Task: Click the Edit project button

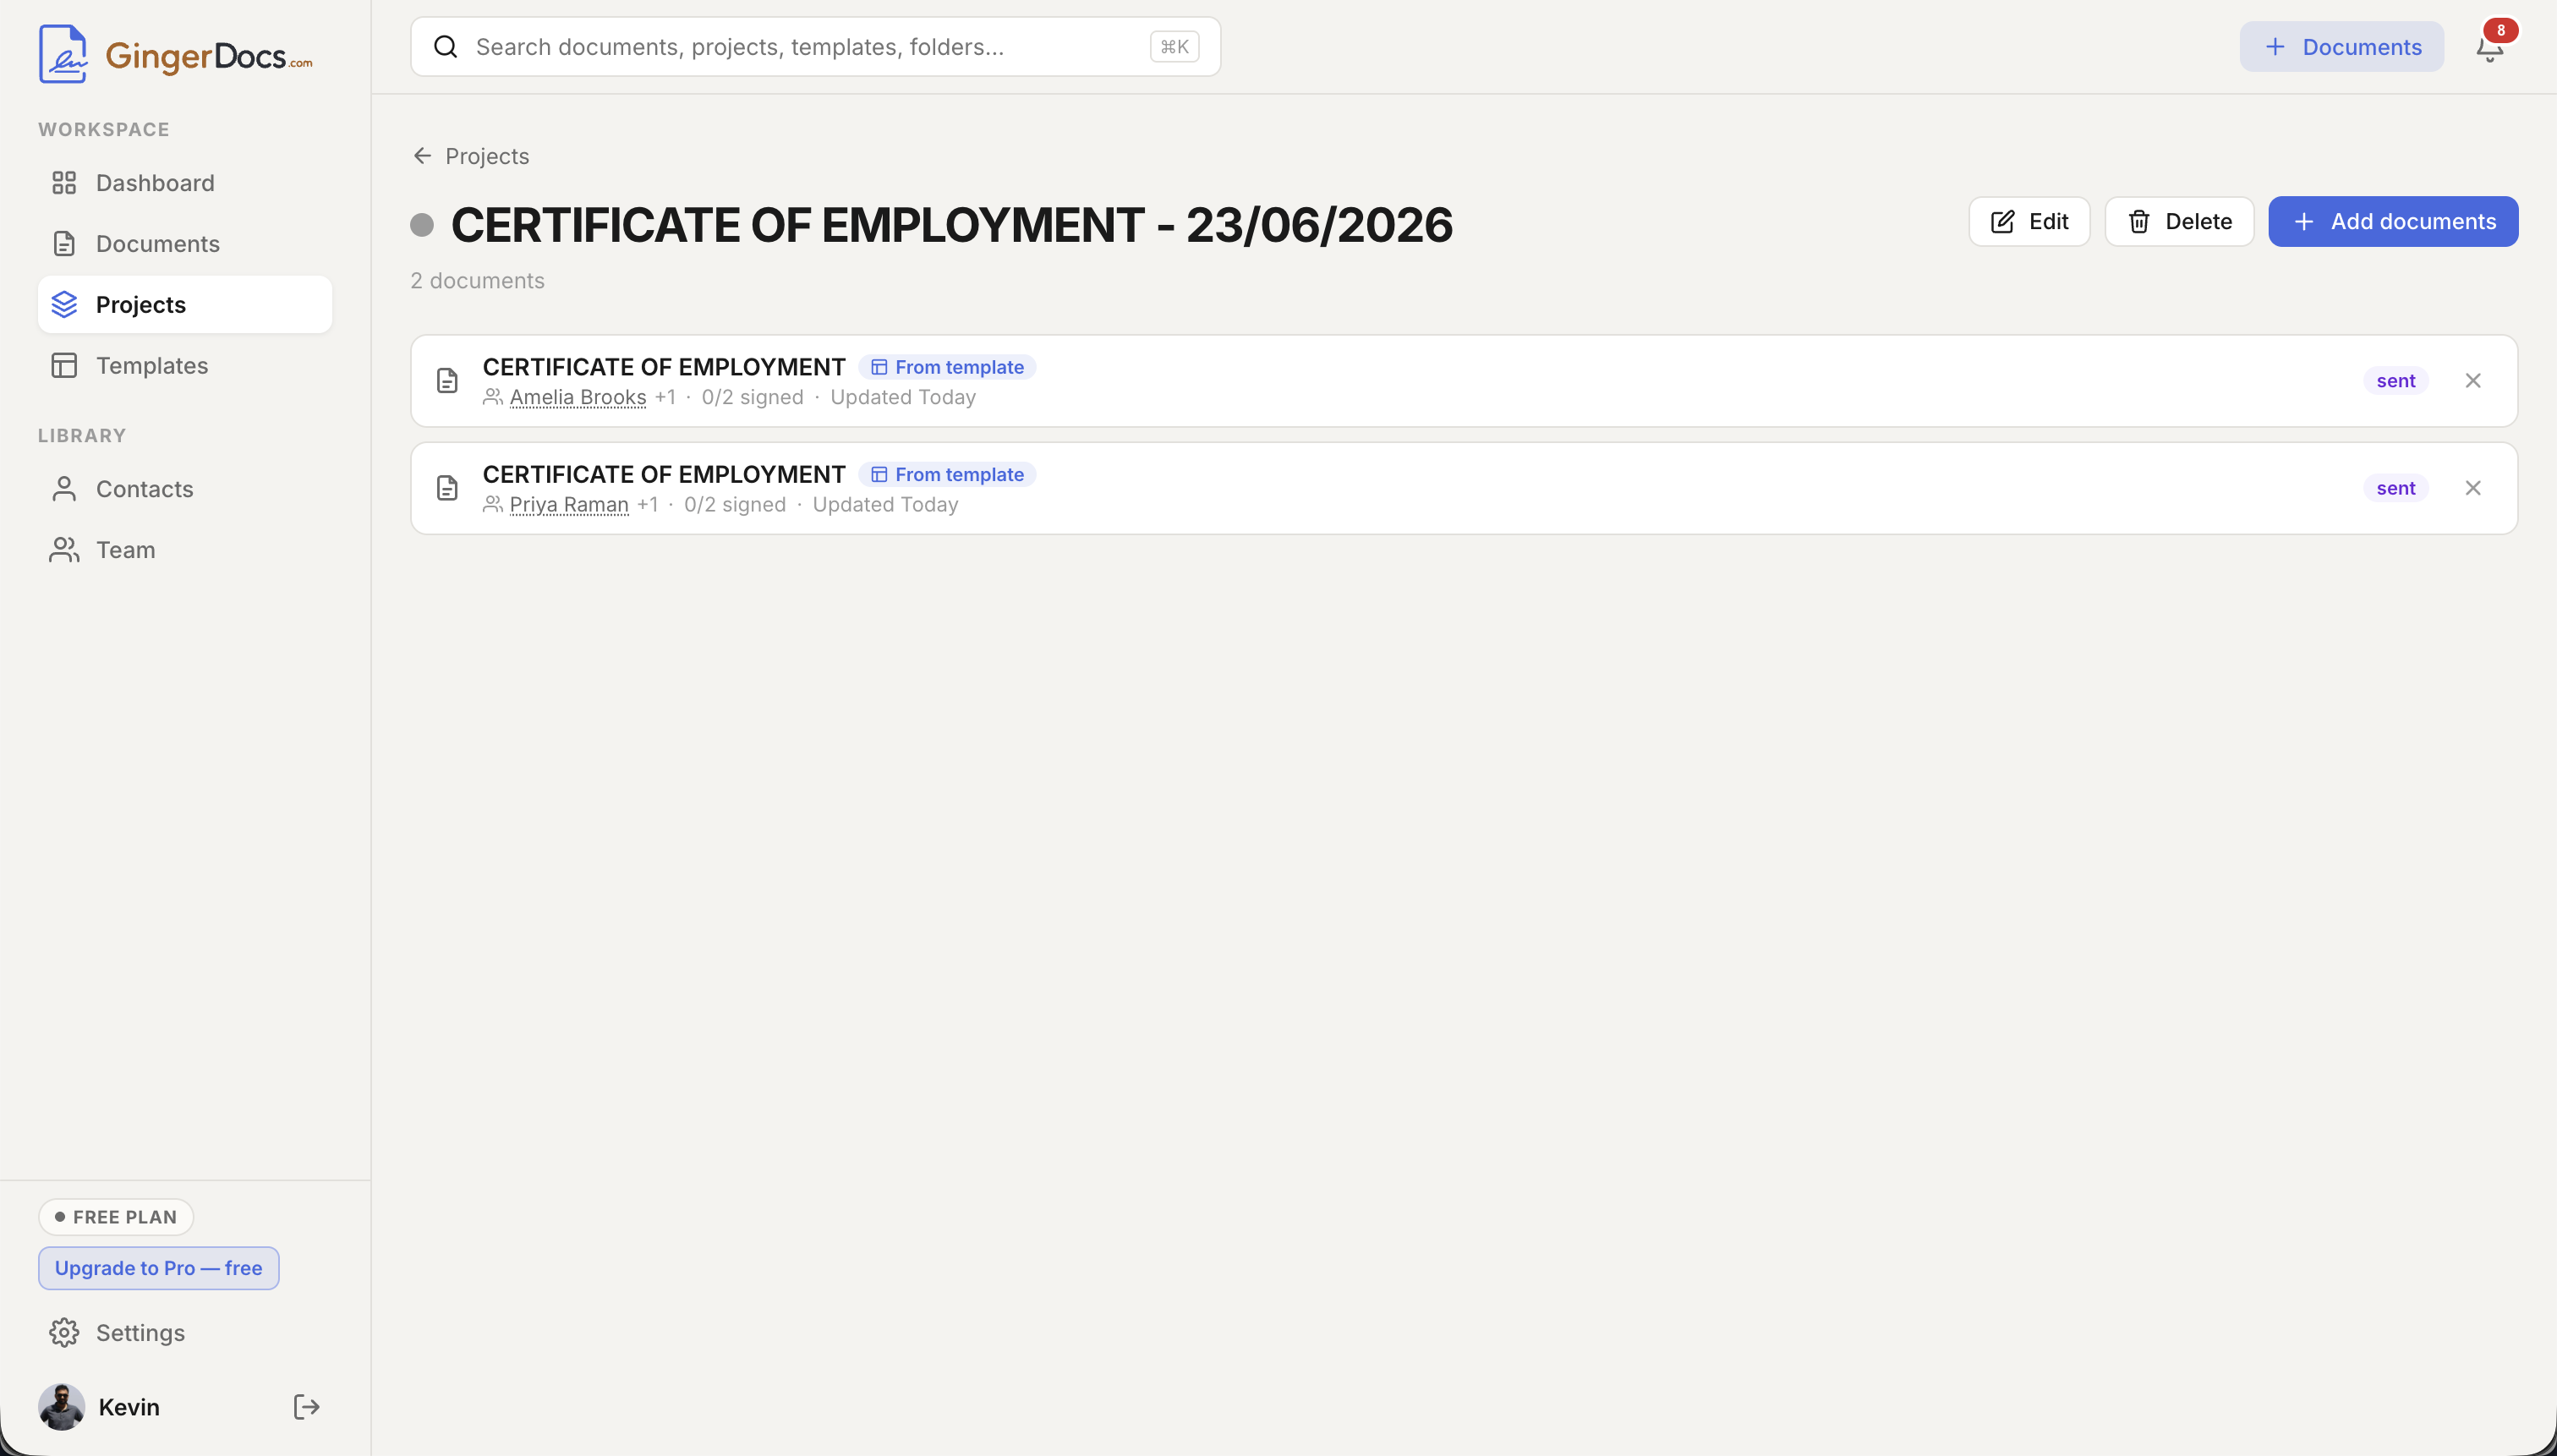Action: click(2029, 222)
